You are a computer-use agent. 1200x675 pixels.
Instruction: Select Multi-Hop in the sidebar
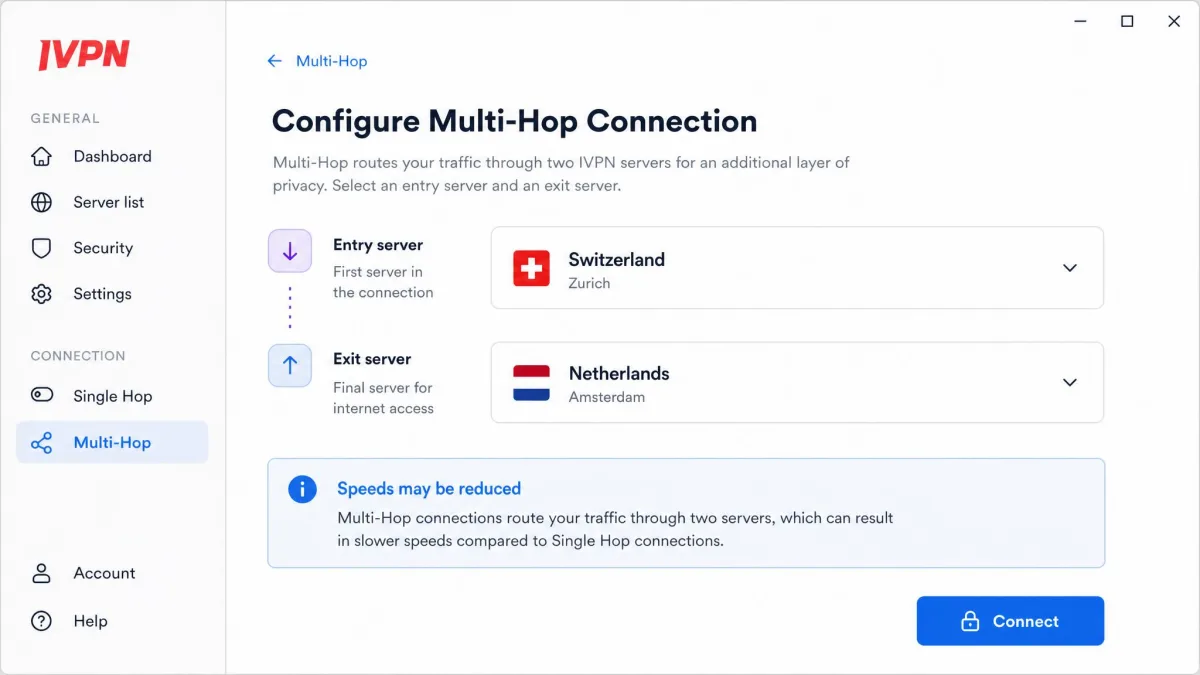[112, 442]
